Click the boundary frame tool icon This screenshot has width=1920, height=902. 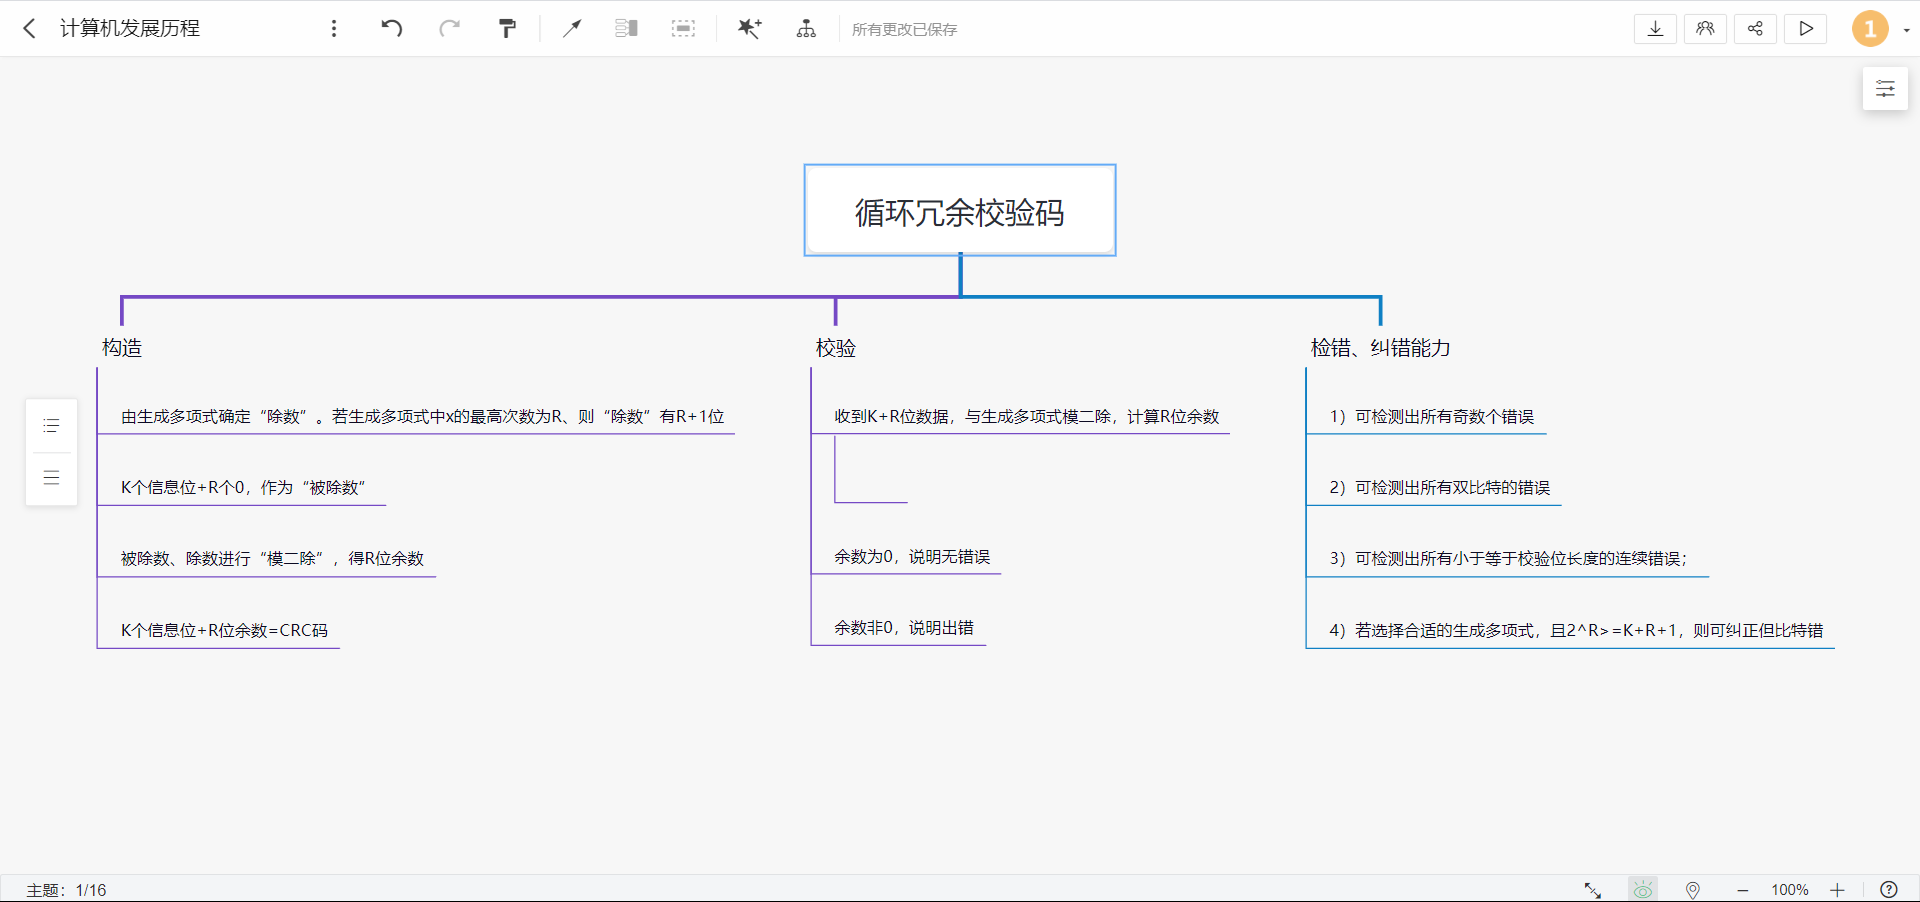[x=683, y=28]
